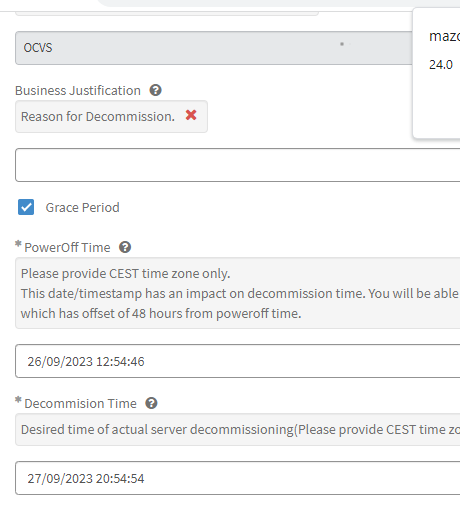Click the required asterisk before PowerOff Time

18,244
